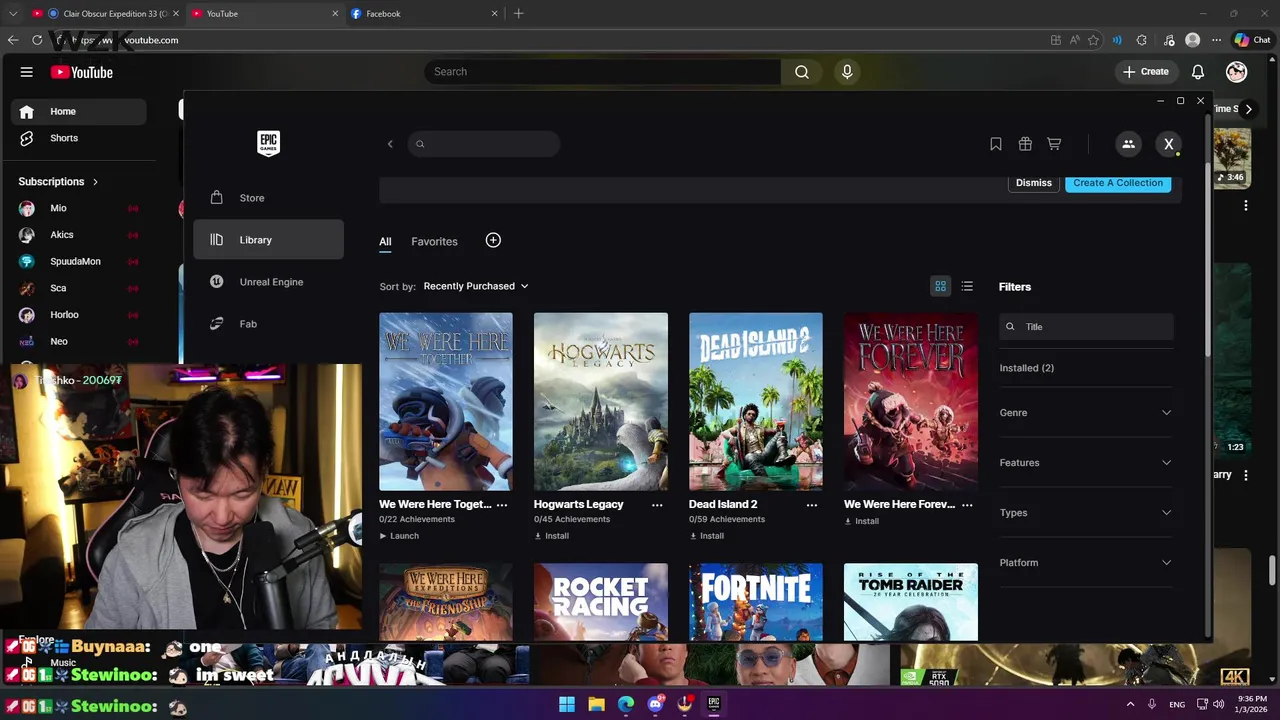This screenshot has height=720, width=1280.
Task: Open the Mio subscription channel
Action: point(78,208)
